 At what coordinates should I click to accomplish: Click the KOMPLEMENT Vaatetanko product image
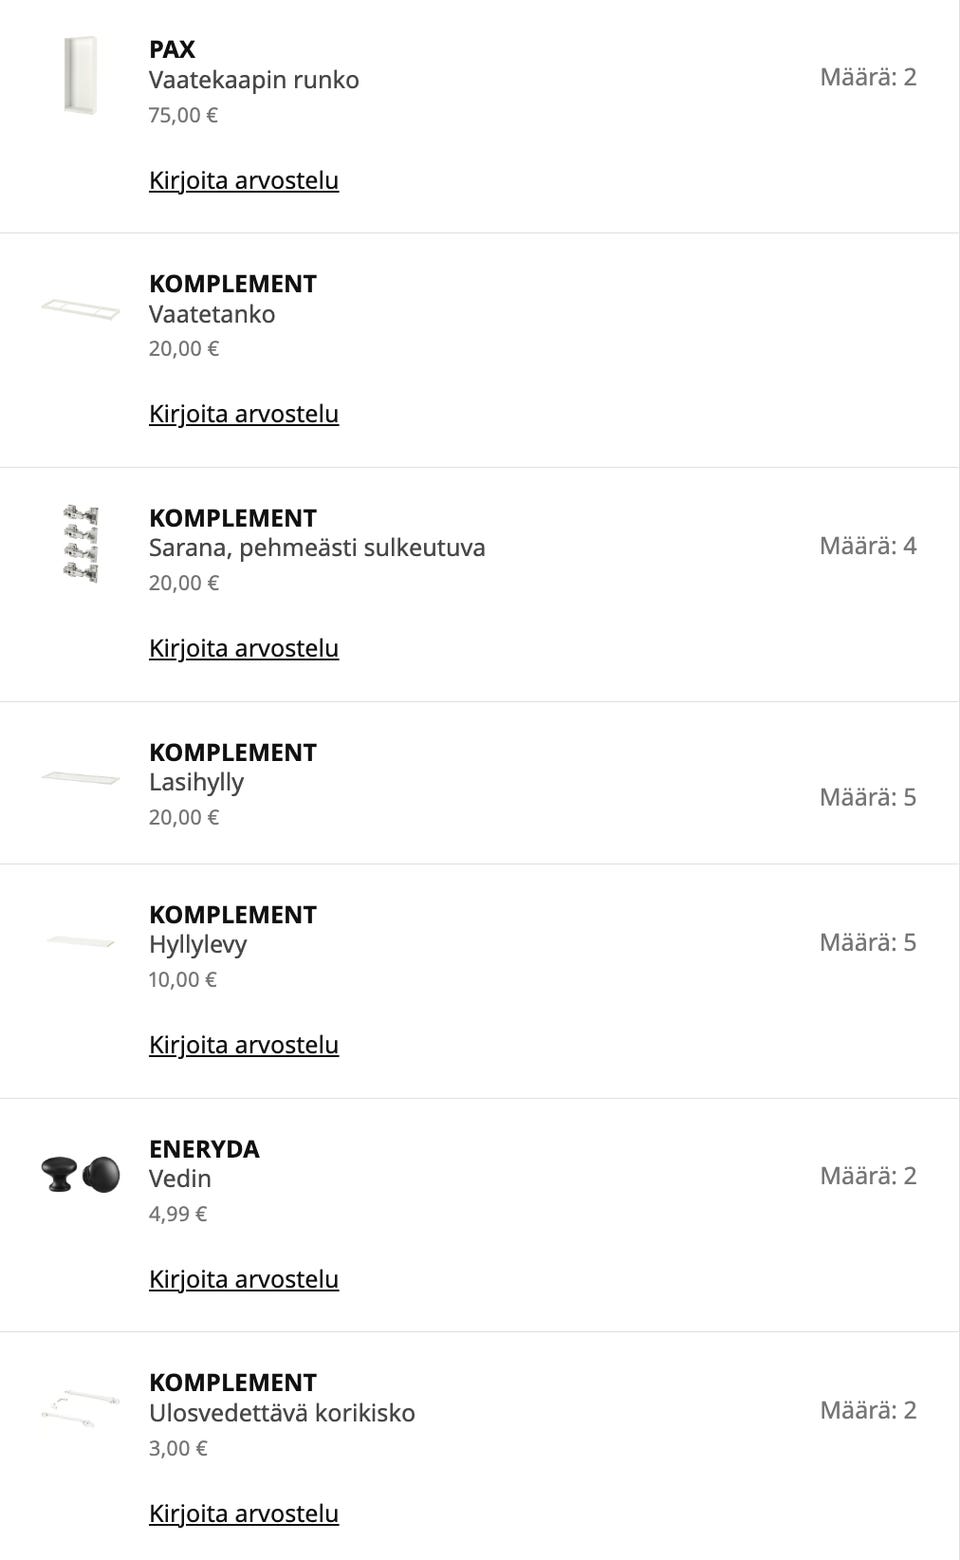tap(80, 309)
